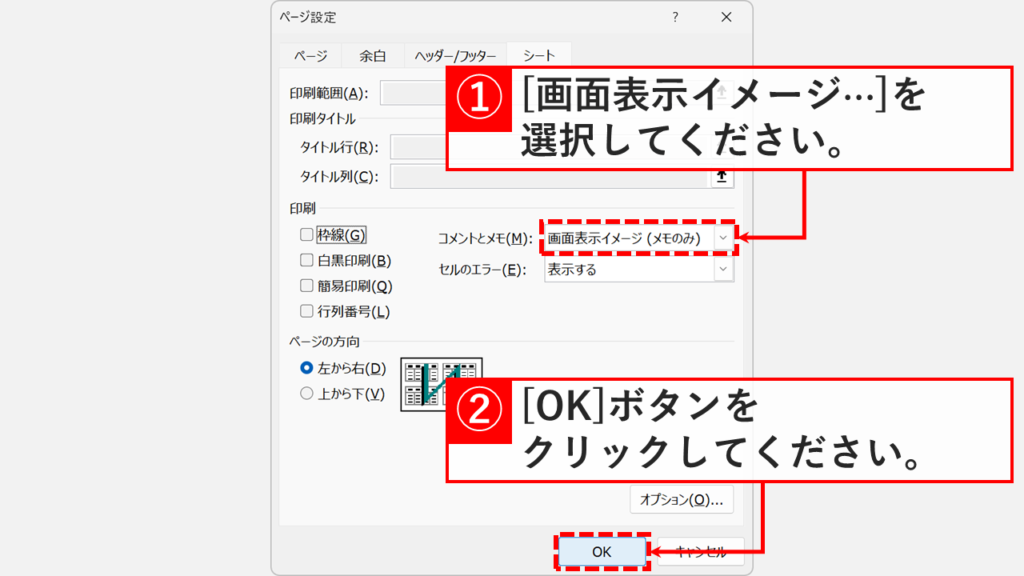Viewport: 1024px width, 576px height.
Task: Switch to the ページ tab
Action: [x=310, y=56]
